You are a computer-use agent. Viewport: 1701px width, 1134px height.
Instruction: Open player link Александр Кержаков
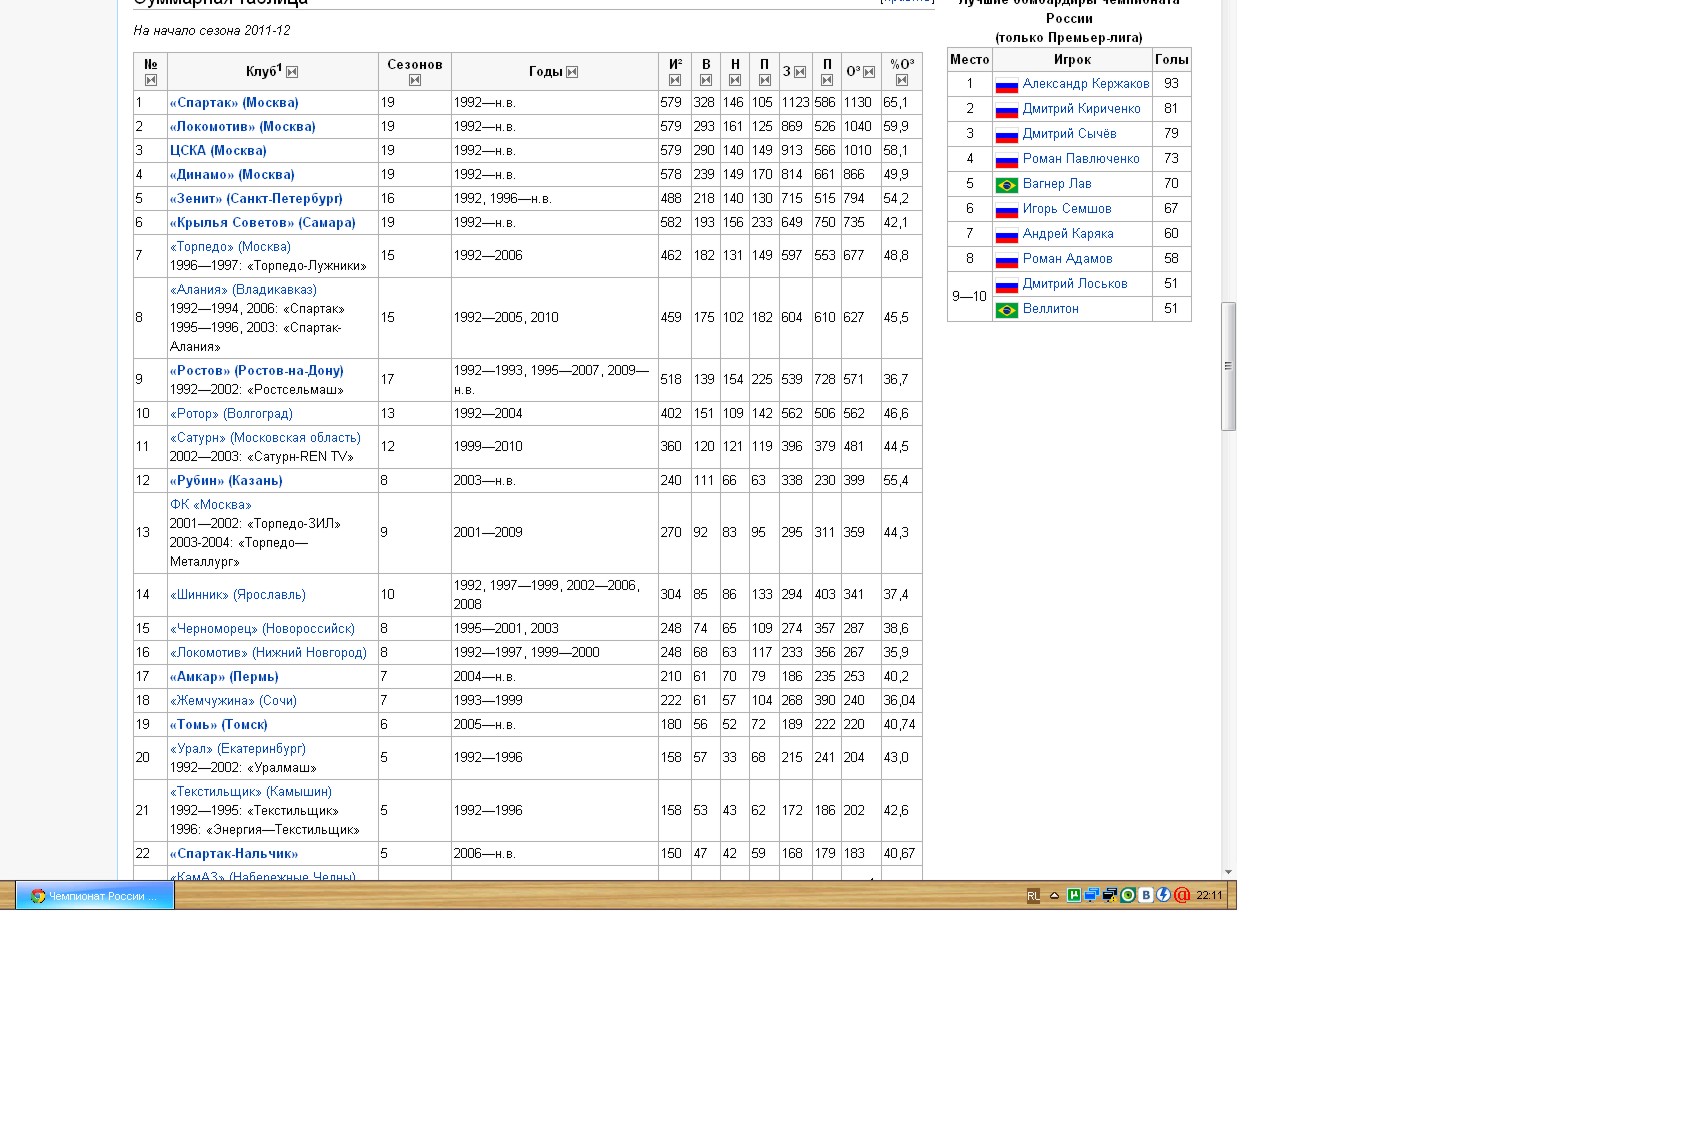point(1086,84)
